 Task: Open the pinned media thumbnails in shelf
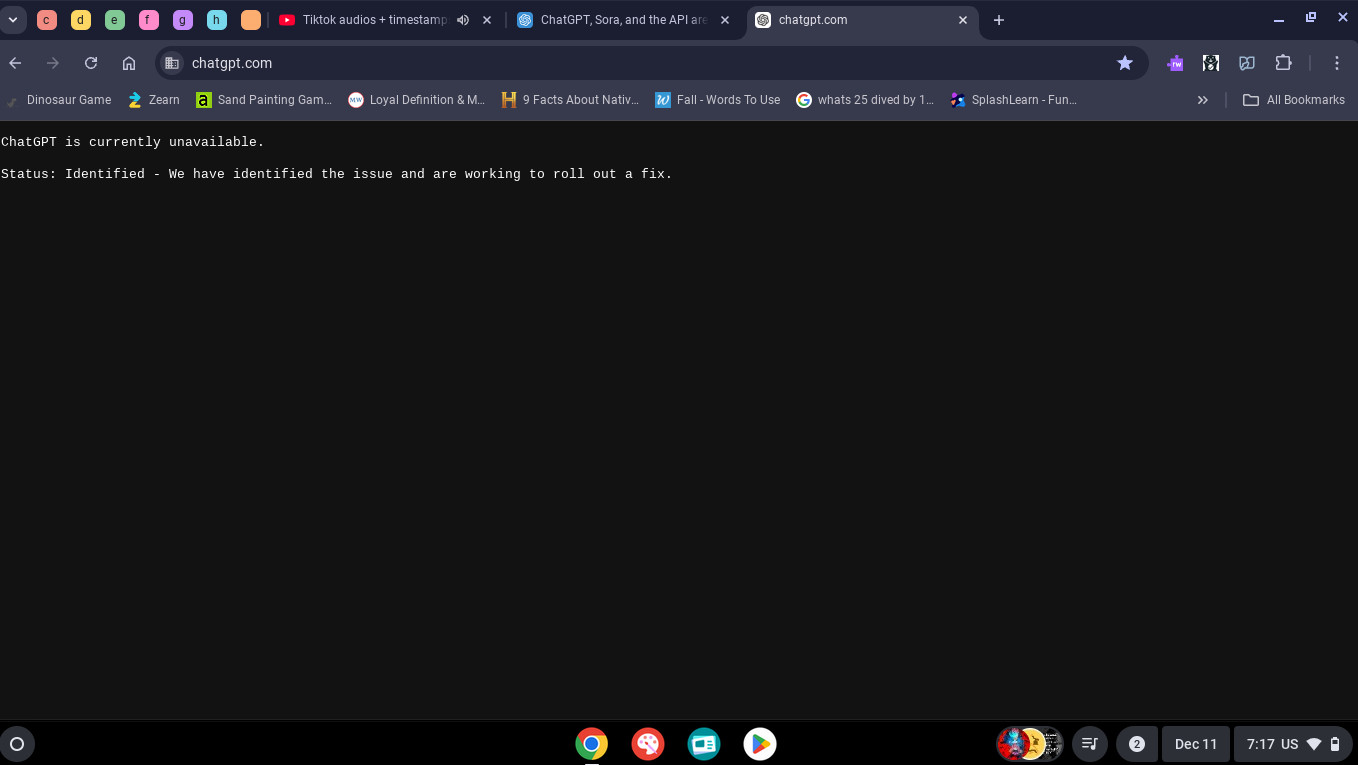coord(1029,744)
